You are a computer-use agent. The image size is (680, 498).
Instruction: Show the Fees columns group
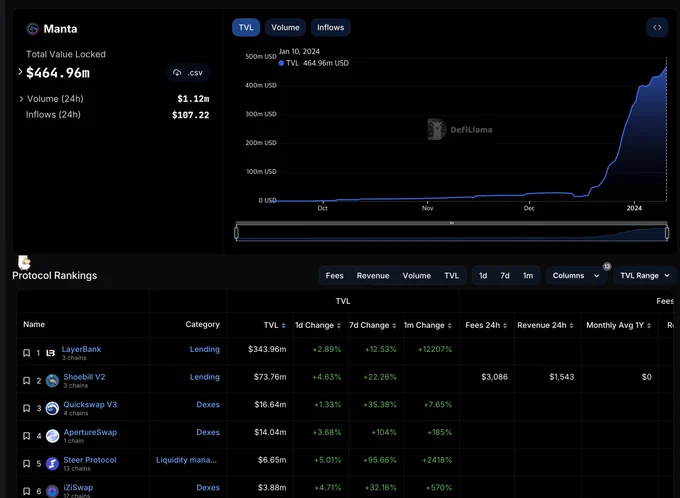[x=334, y=275]
